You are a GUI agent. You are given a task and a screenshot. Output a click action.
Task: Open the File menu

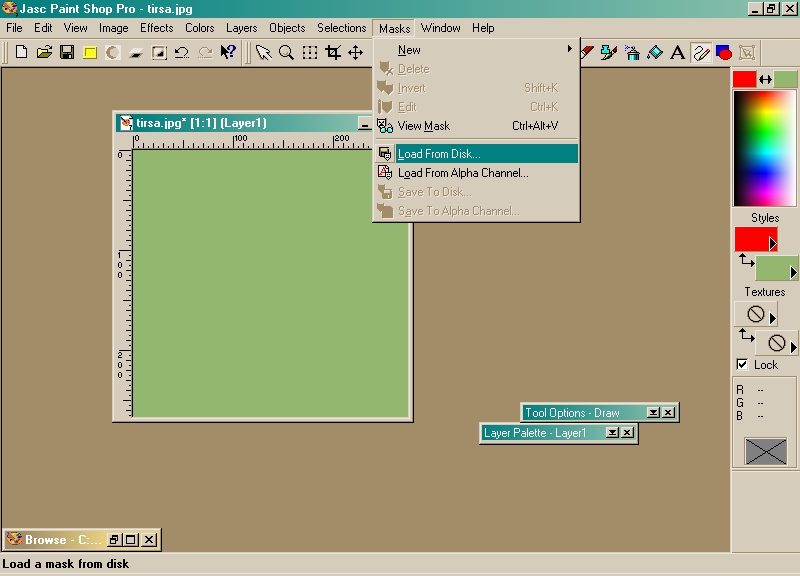click(x=14, y=28)
